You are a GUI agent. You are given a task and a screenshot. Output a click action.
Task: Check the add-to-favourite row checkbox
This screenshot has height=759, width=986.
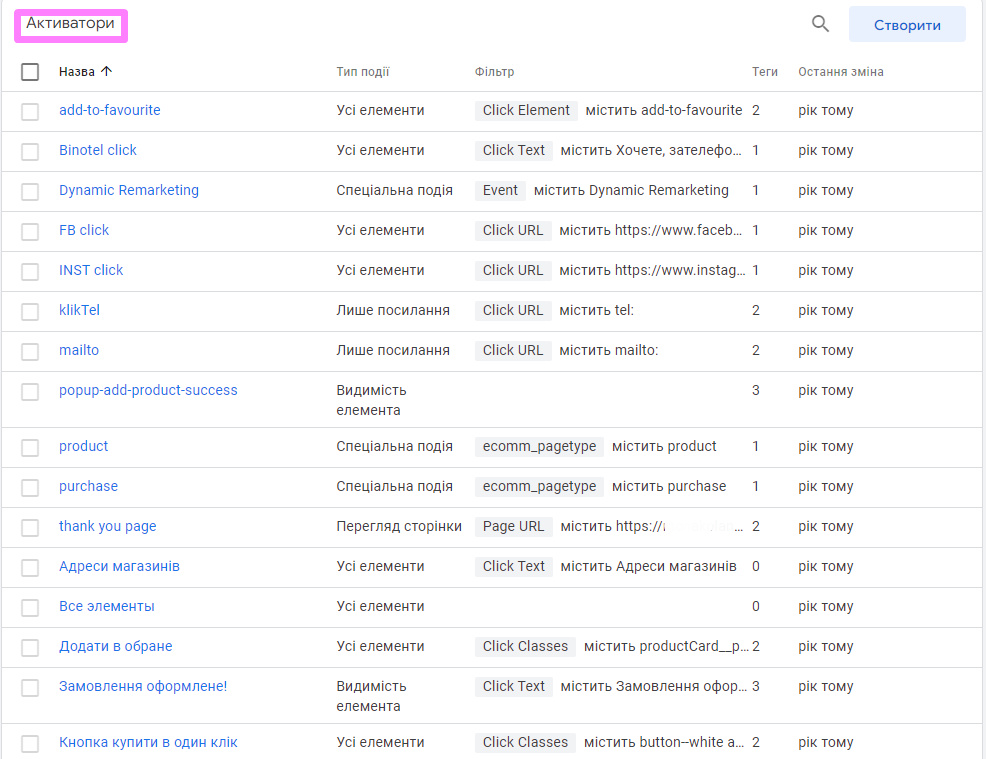tap(30, 111)
